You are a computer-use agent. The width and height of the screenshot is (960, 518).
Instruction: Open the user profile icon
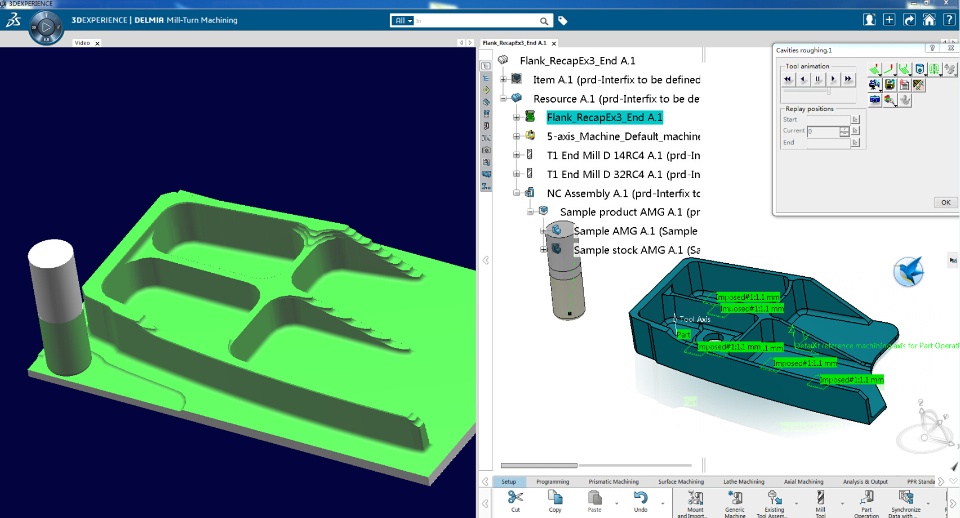869,20
